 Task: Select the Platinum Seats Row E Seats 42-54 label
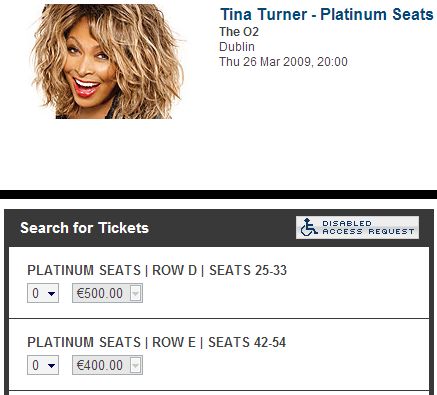click(x=157, y=342)
